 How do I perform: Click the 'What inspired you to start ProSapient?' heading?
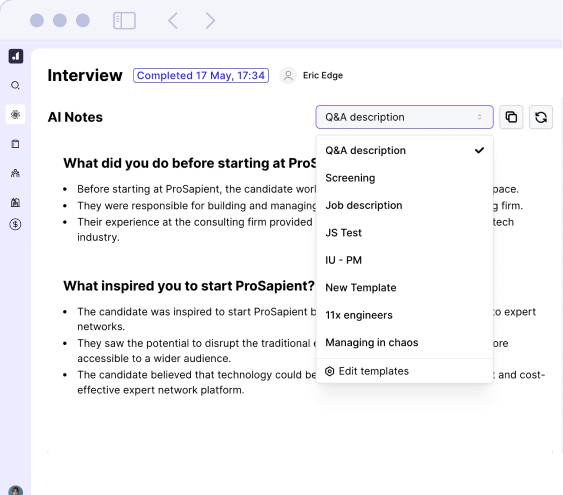click(189, 286)
